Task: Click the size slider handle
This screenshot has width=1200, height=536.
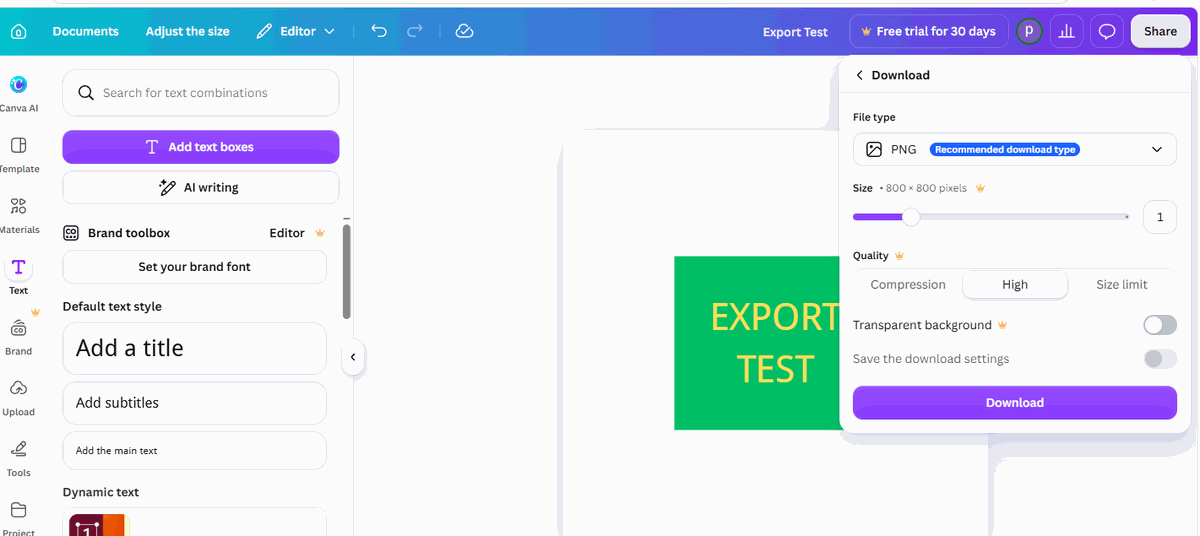Action: [x=911, y=217]
